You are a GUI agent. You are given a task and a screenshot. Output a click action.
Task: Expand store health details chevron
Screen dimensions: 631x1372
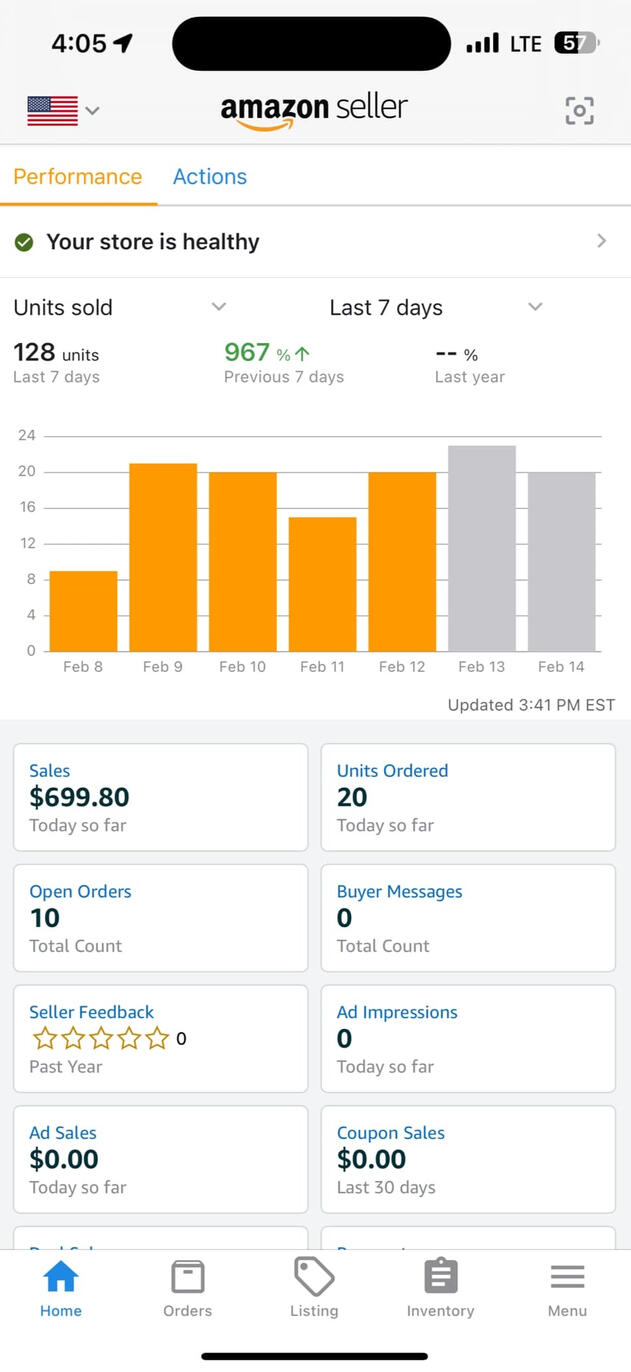(601, 241)
